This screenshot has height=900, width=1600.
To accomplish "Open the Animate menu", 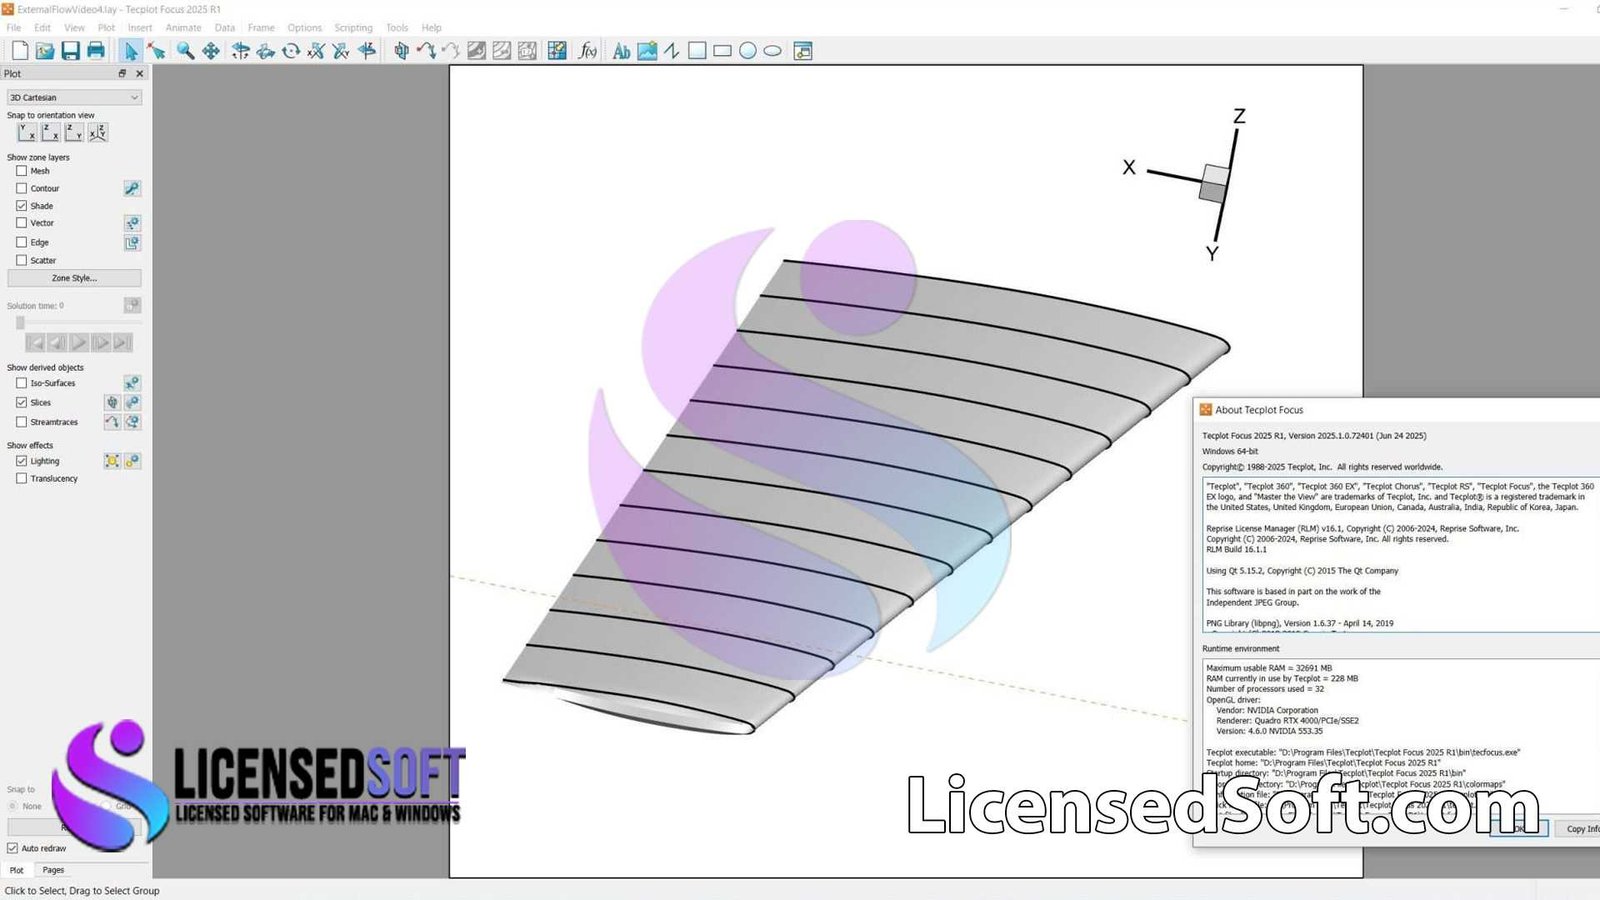I will click(183, 28).
